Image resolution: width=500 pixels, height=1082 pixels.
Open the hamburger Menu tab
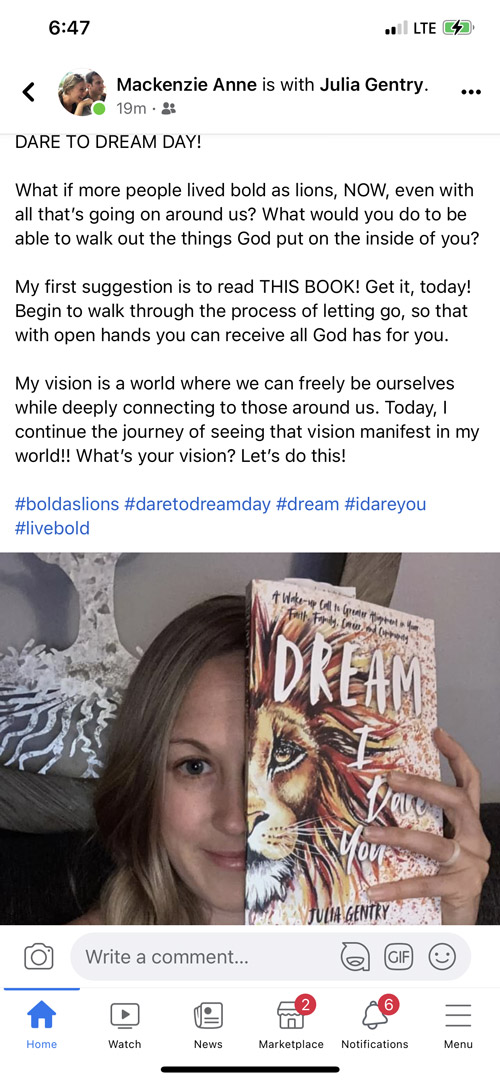pos(458,1023)
